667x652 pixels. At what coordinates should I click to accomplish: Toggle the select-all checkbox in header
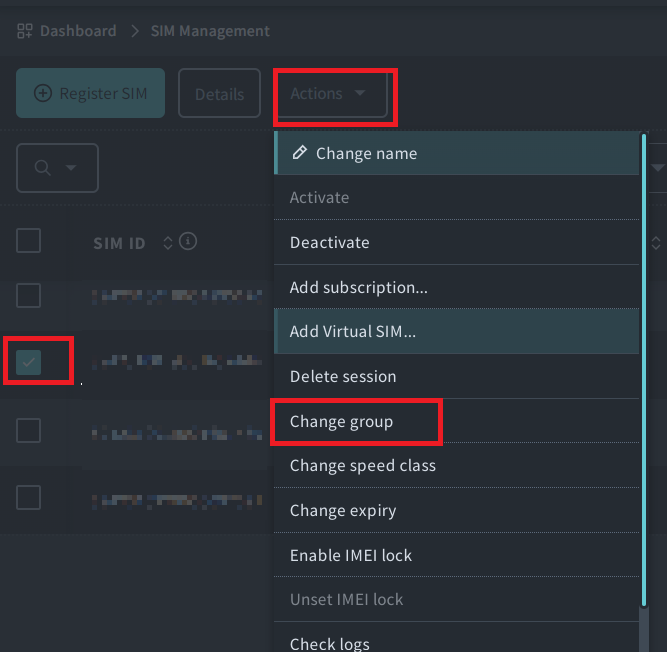tap(28, 240)
